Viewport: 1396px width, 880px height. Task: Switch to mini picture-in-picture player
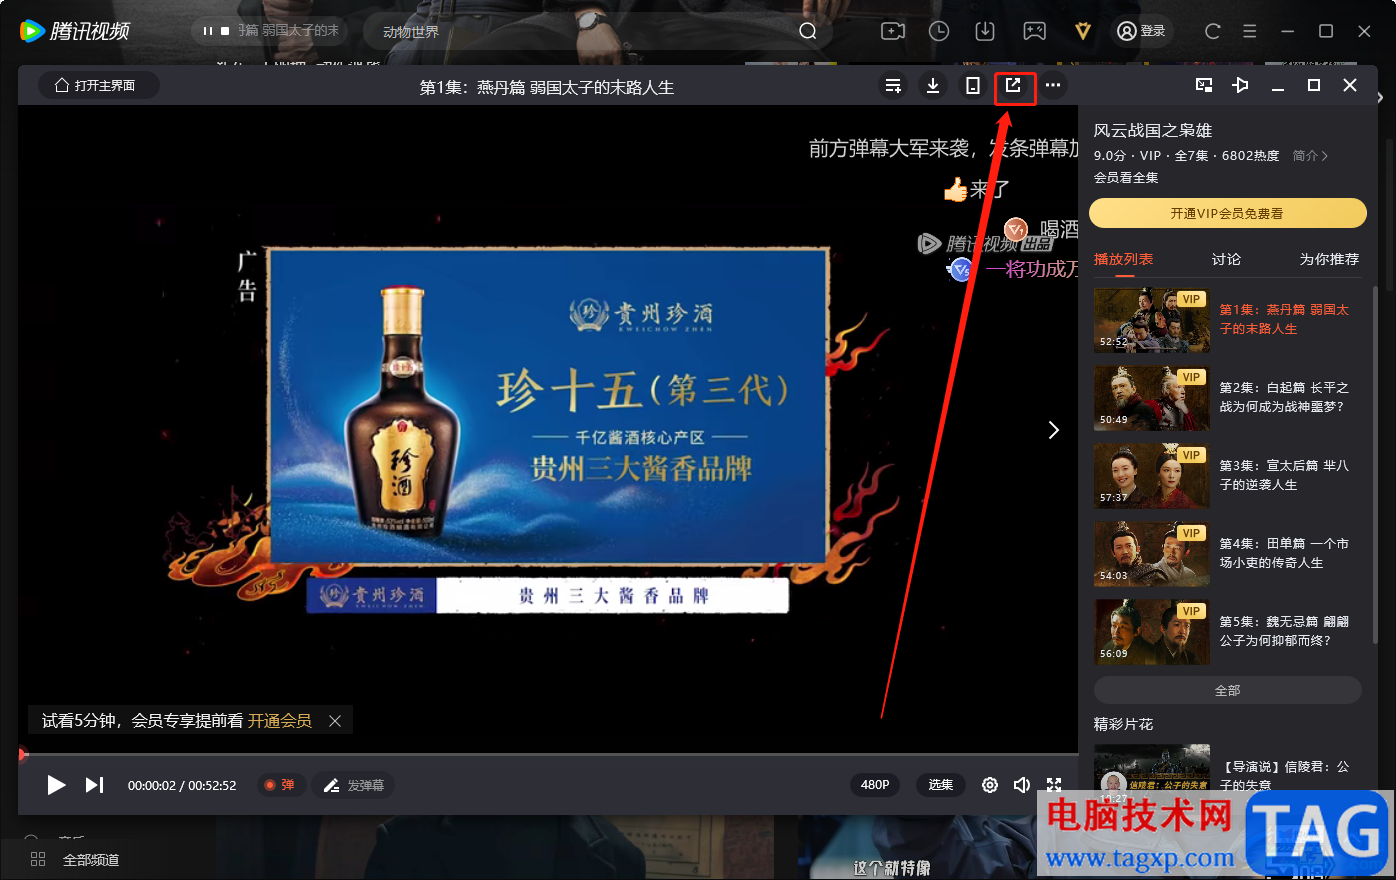(x=1204, y=86)
